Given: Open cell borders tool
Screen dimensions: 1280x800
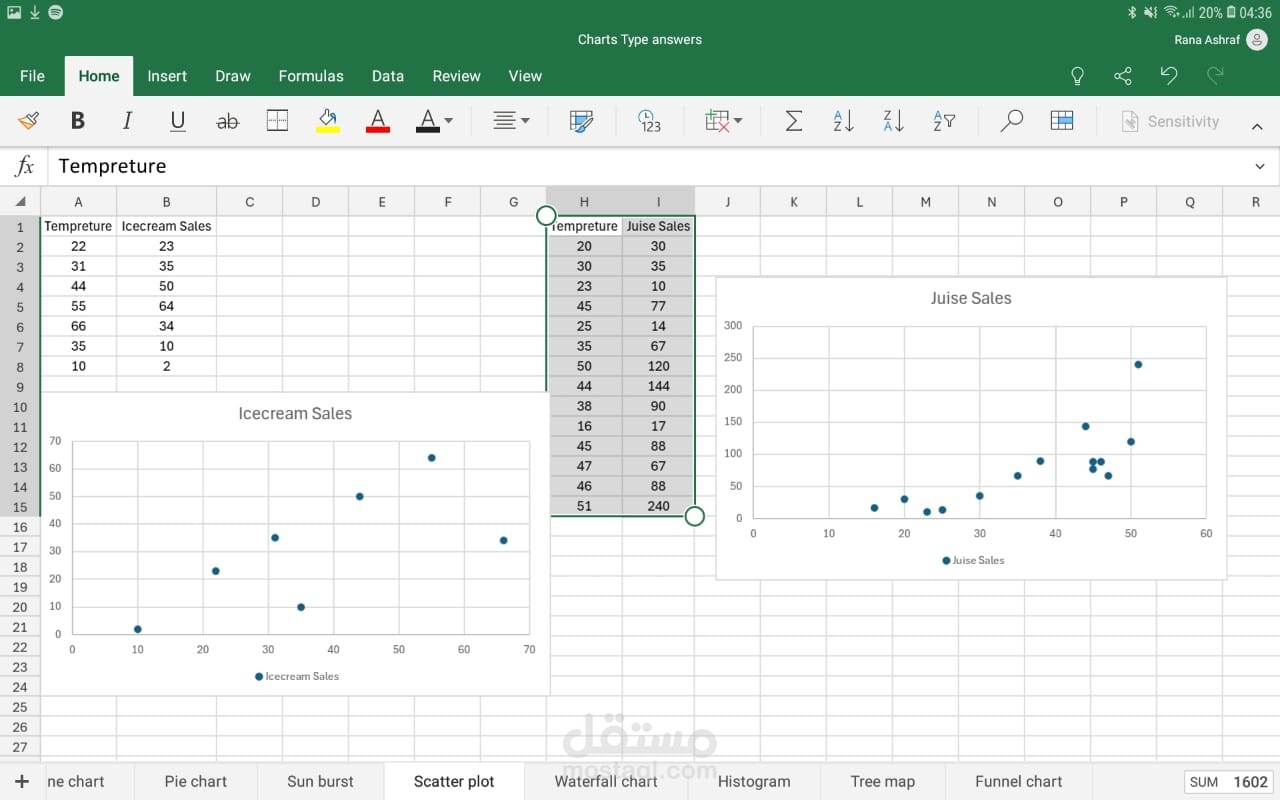Looking at the screenshot, I should (277, 121).
